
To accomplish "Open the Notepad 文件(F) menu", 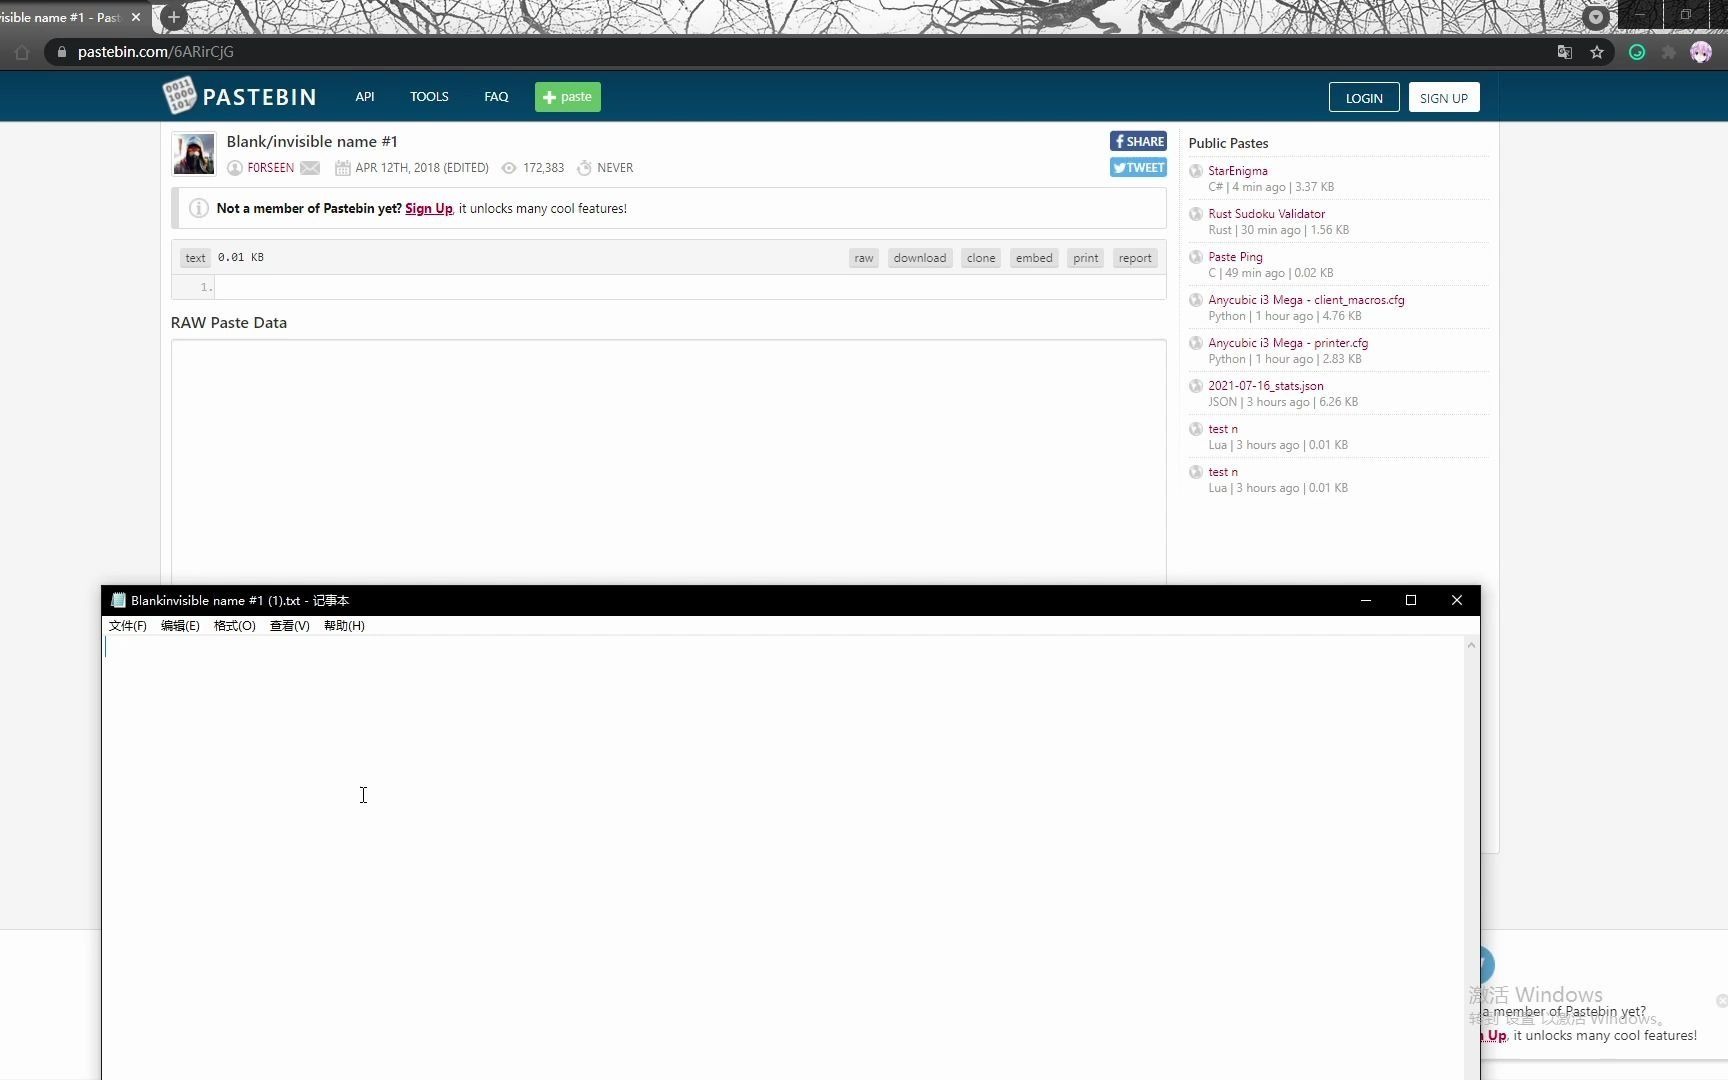I will [x=127, y=626].
